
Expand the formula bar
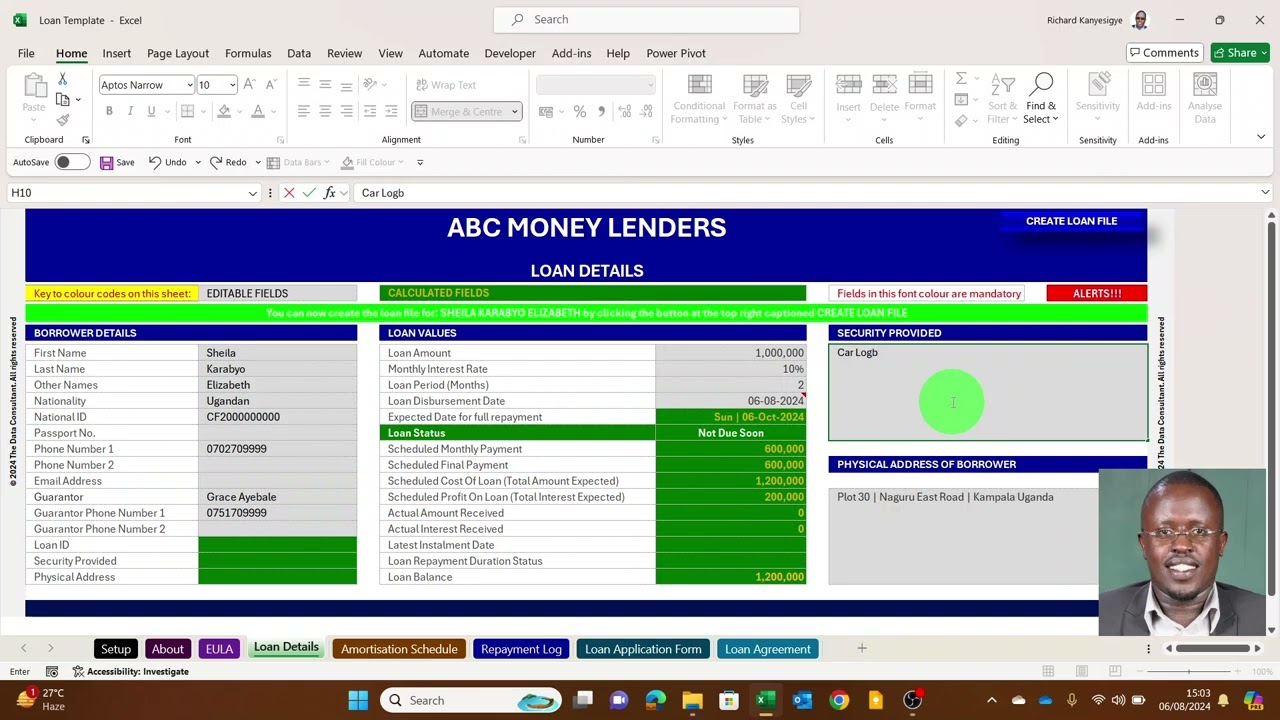pos(1265,193)
